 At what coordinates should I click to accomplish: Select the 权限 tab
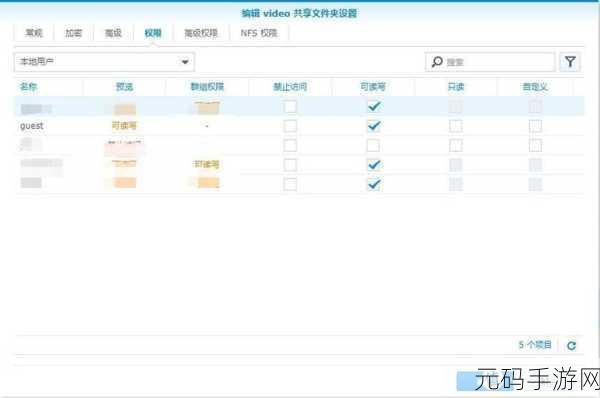(x=153, y=33)
